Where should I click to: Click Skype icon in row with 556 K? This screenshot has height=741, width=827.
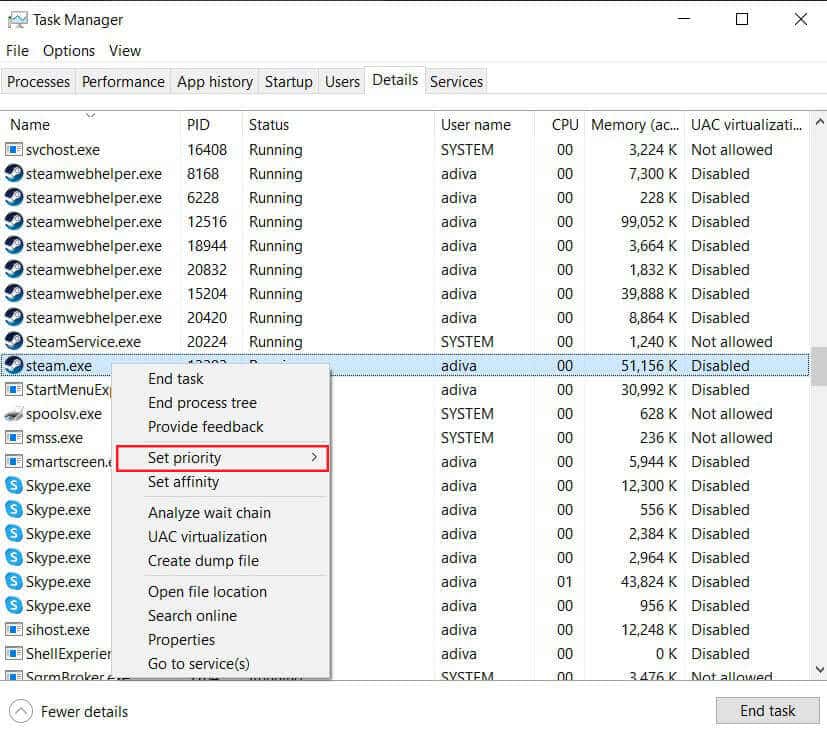pyautogui.click(x=14, y=509)
